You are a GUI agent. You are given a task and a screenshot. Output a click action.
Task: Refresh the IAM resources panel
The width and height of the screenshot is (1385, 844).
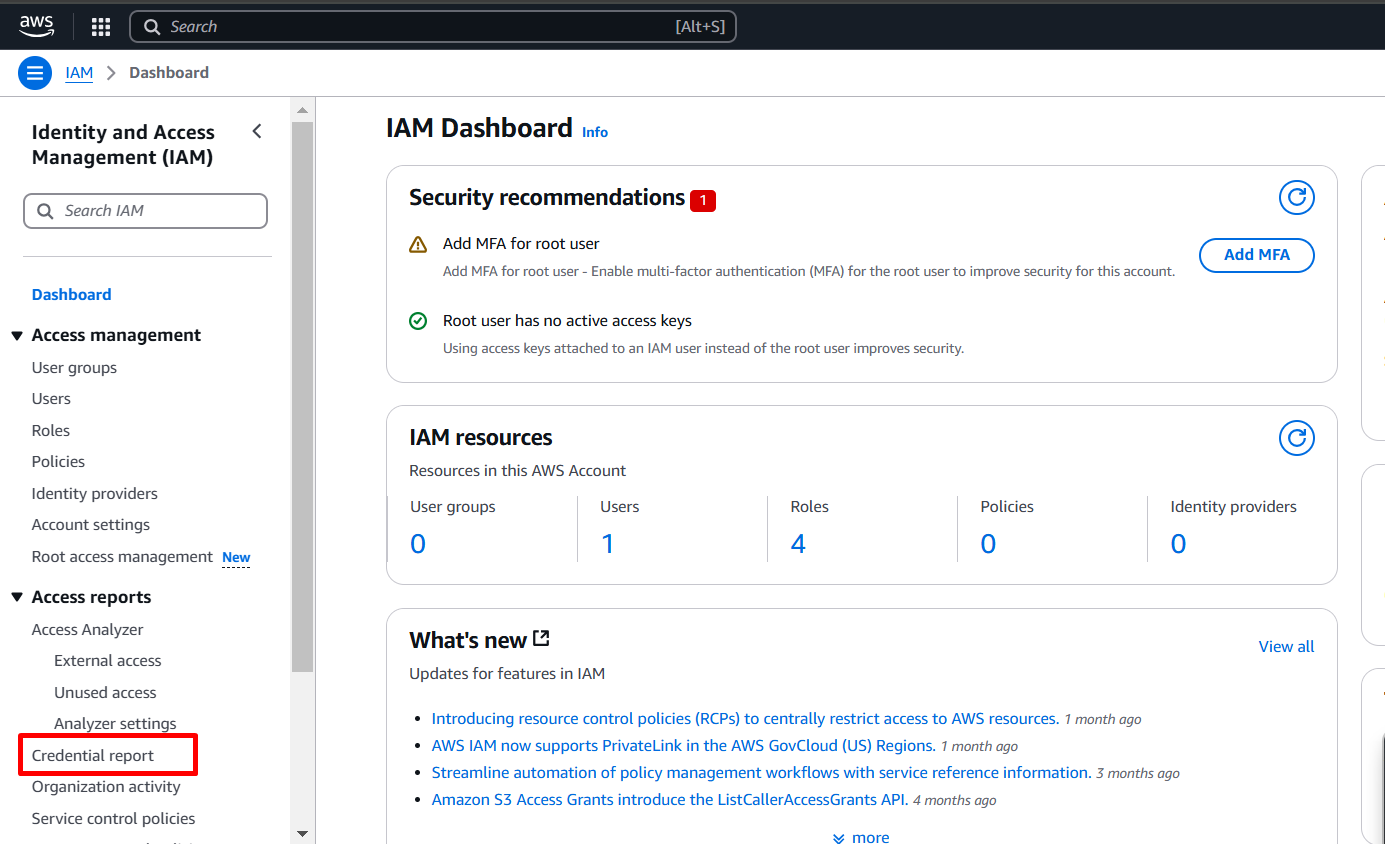(1296, 438)
